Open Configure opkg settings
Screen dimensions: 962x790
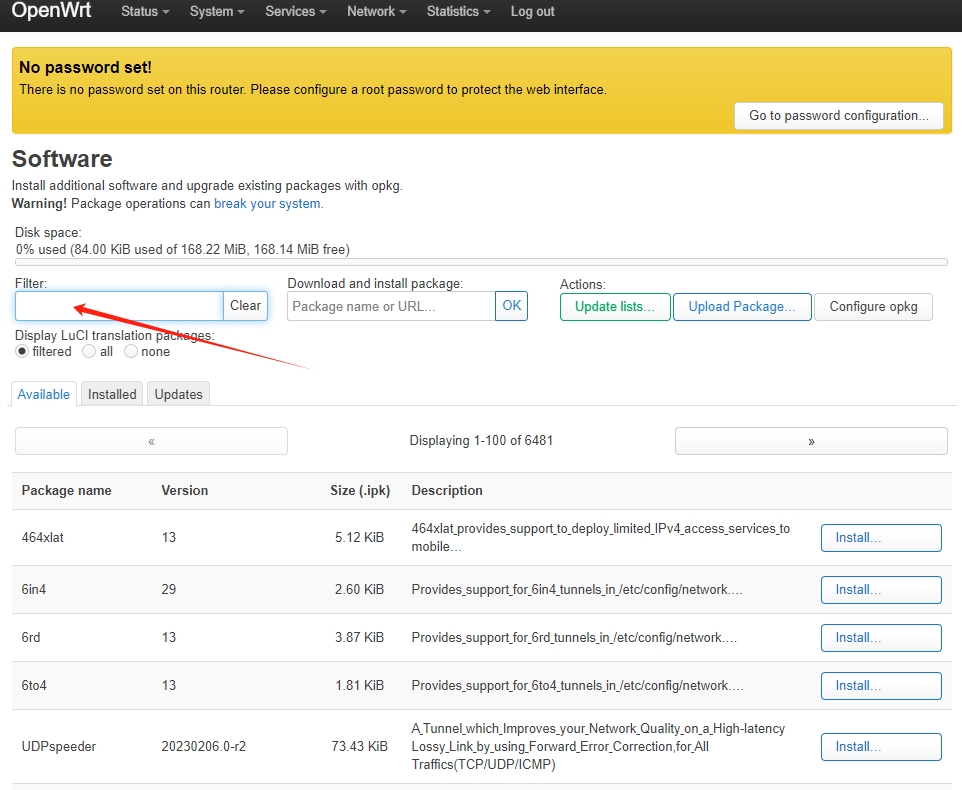[873, 307]
